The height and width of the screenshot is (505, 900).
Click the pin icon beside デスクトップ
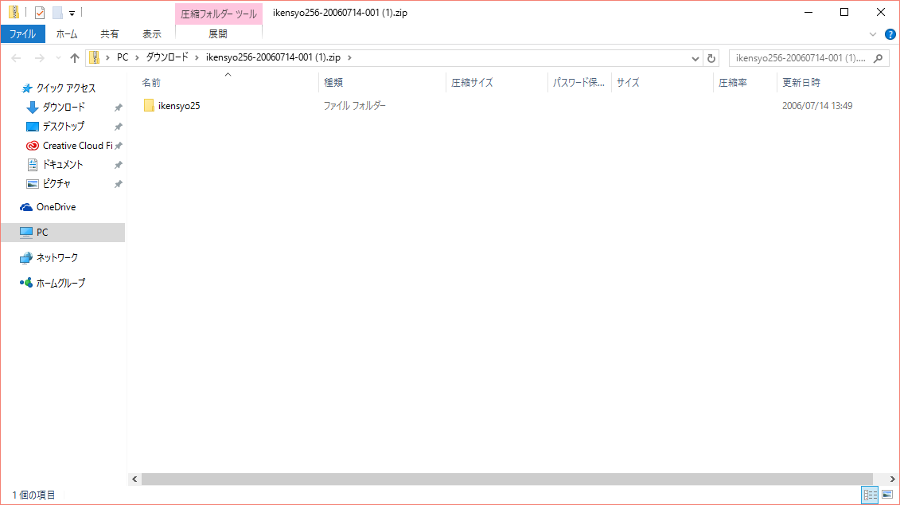(118, 126)
